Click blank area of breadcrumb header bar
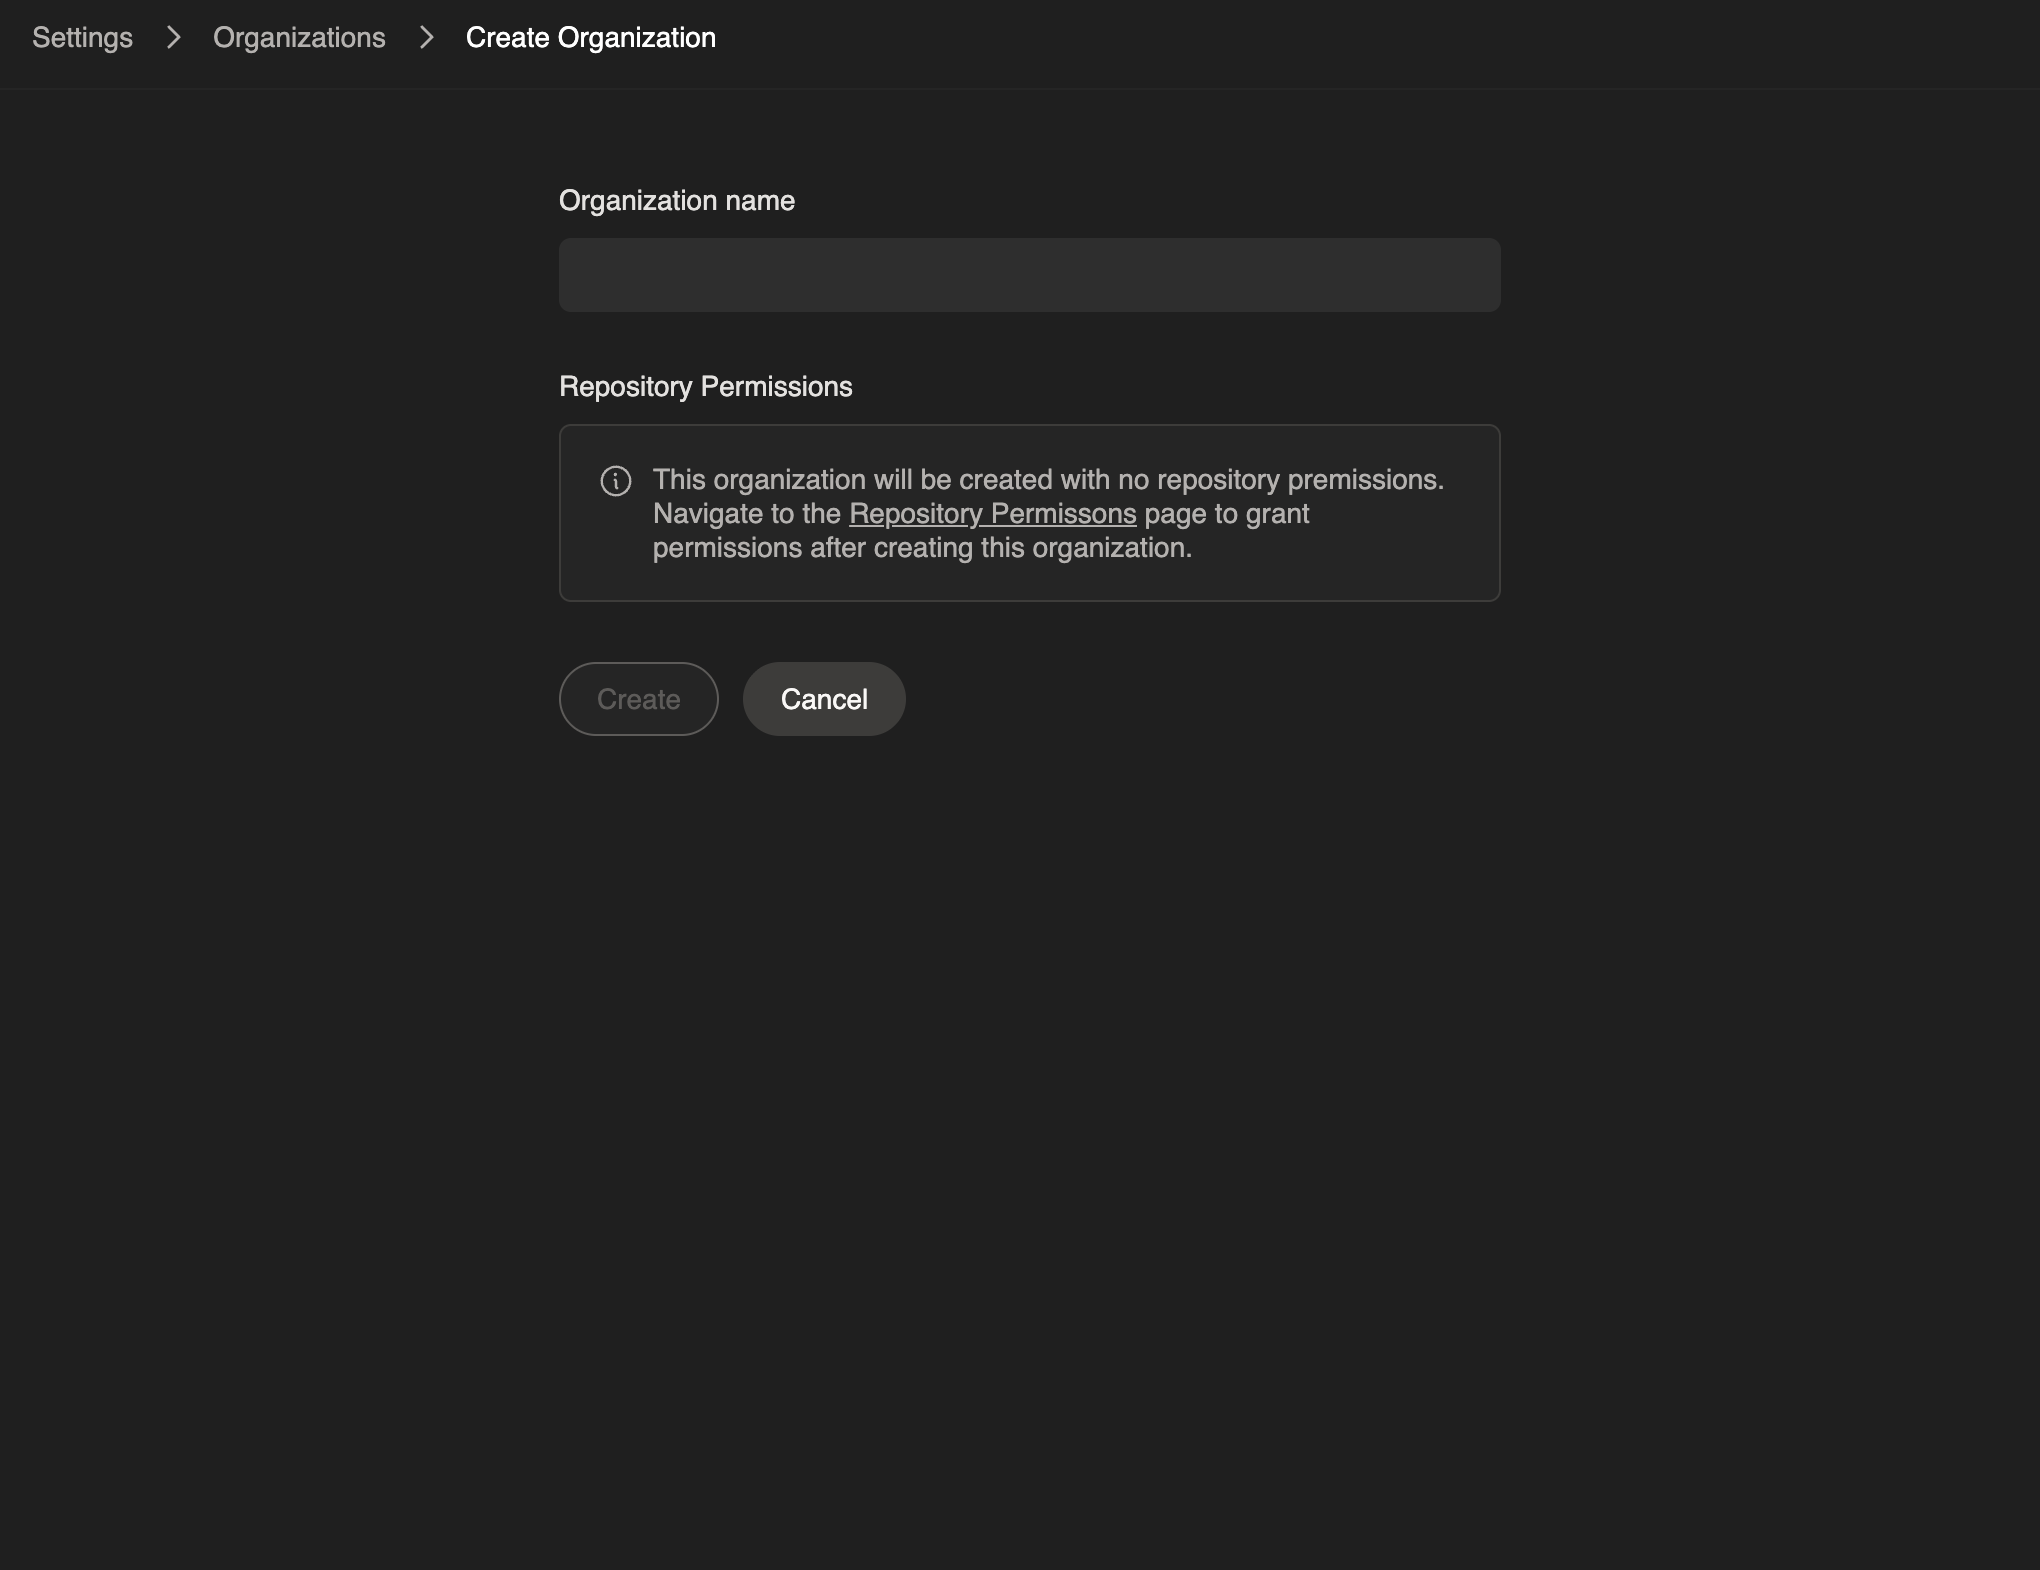Screen dimensions: 2040x1570 pos(1400,40)
